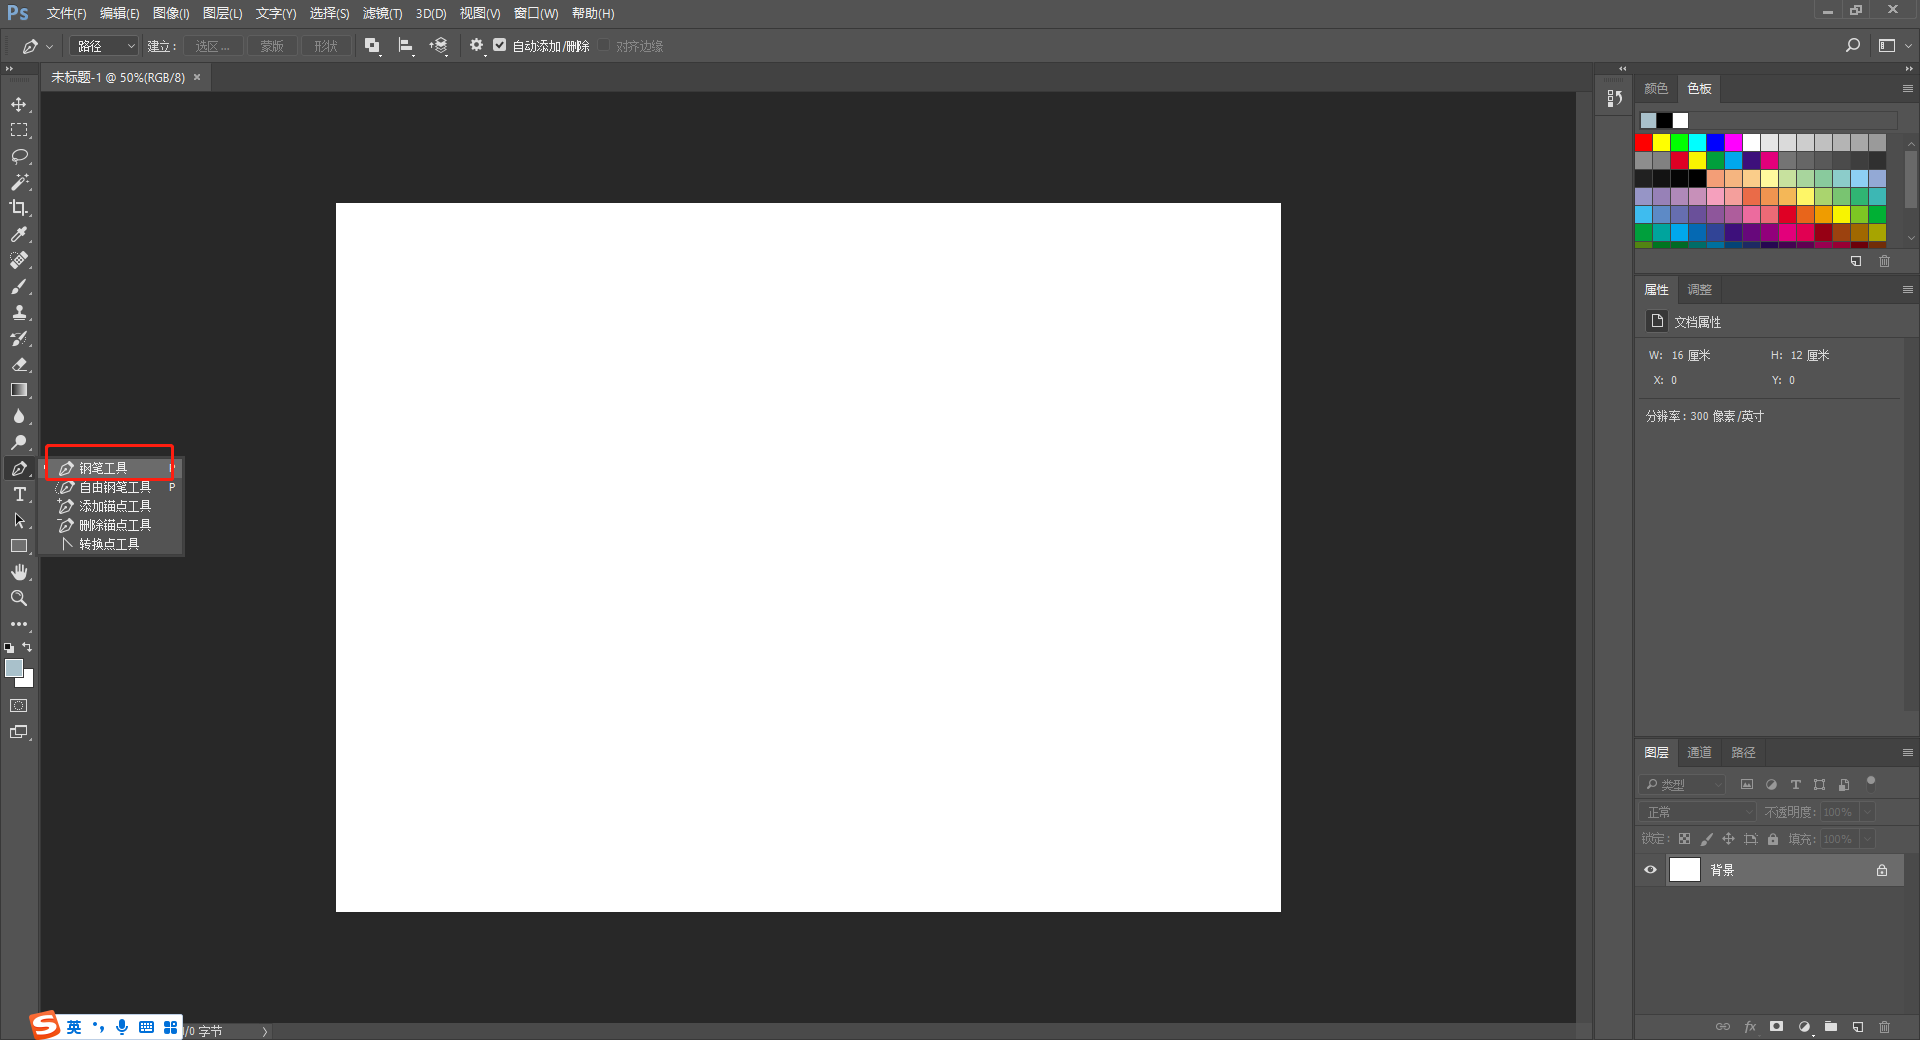This screenshot has width=1920, height=1040.
Task: Hide the 背景 layer visibility eye
Action: click(x=1651, y=870)
